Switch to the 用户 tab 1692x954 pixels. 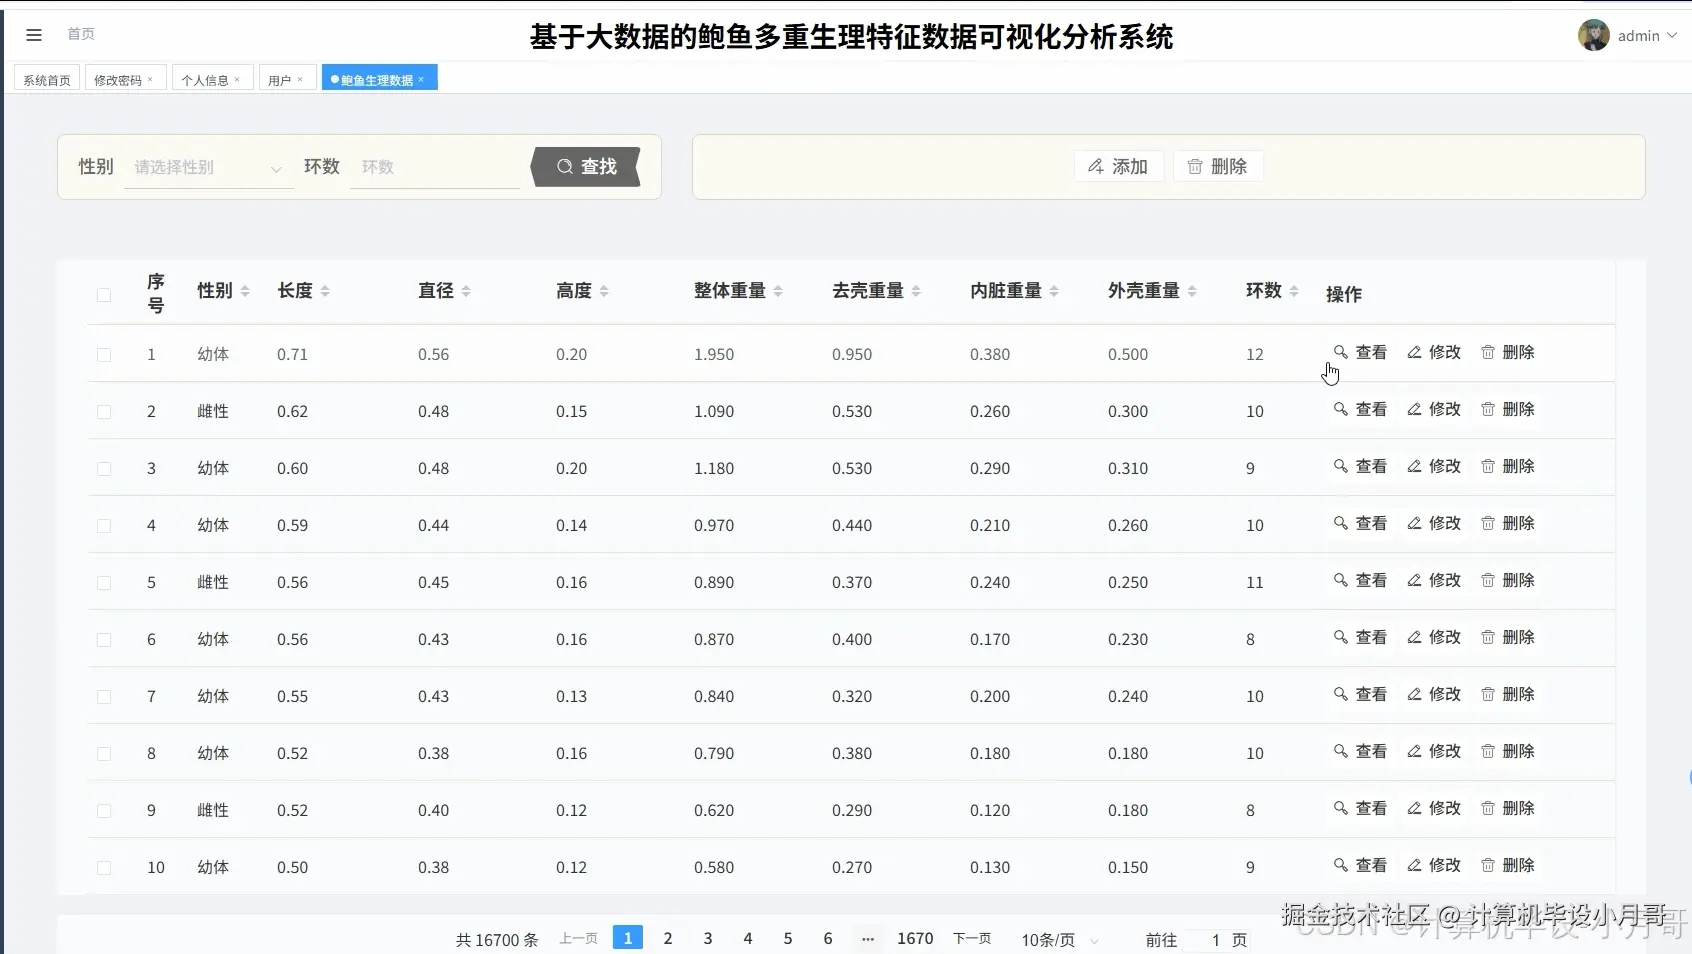coord(281,78)
